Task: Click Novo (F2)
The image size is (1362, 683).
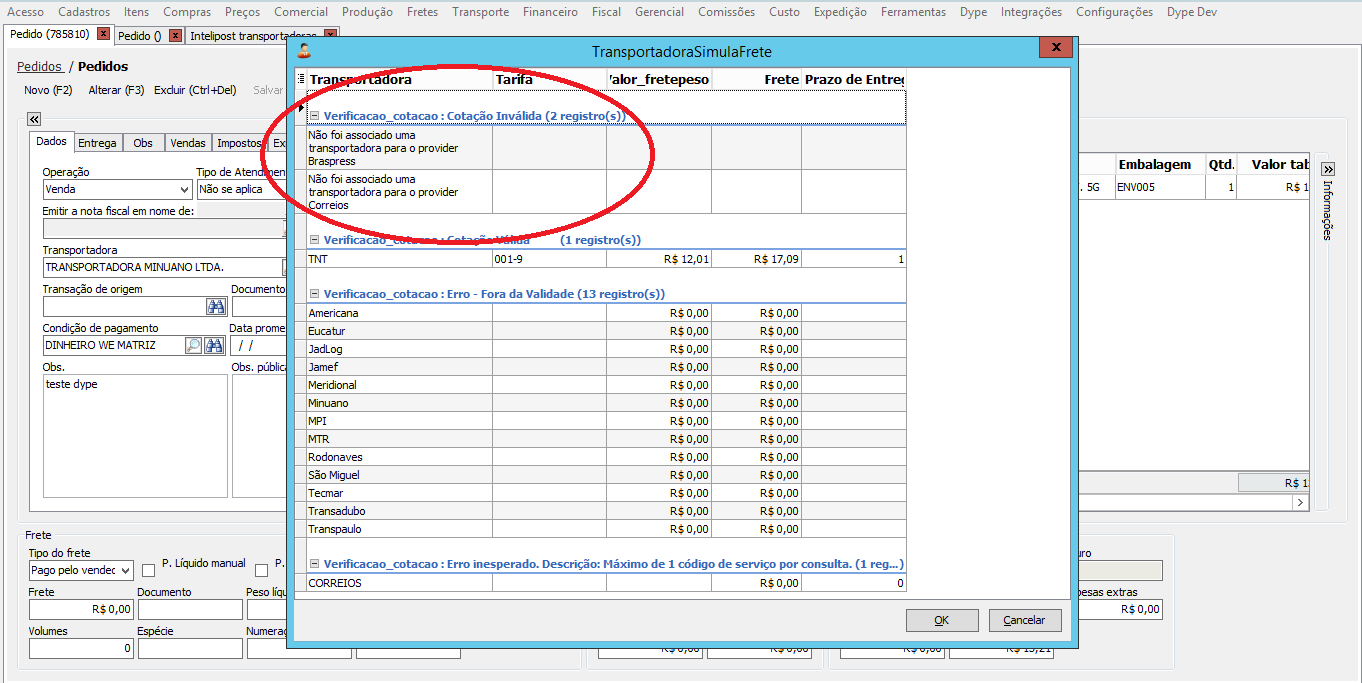Action: [48, 90]
